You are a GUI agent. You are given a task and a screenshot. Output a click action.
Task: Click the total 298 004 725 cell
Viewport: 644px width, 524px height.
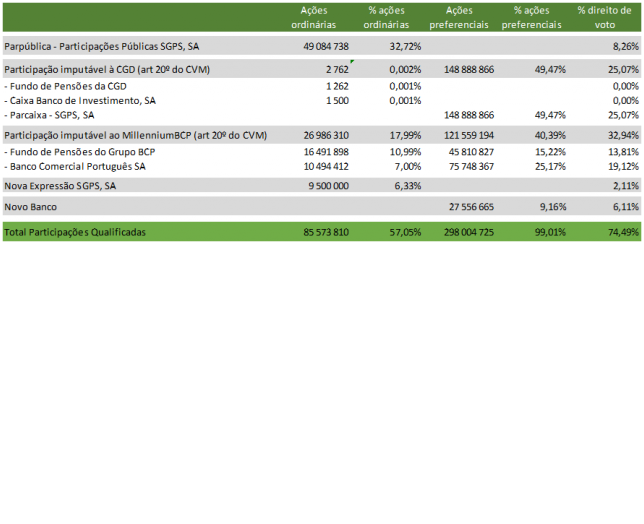(469, 232)
